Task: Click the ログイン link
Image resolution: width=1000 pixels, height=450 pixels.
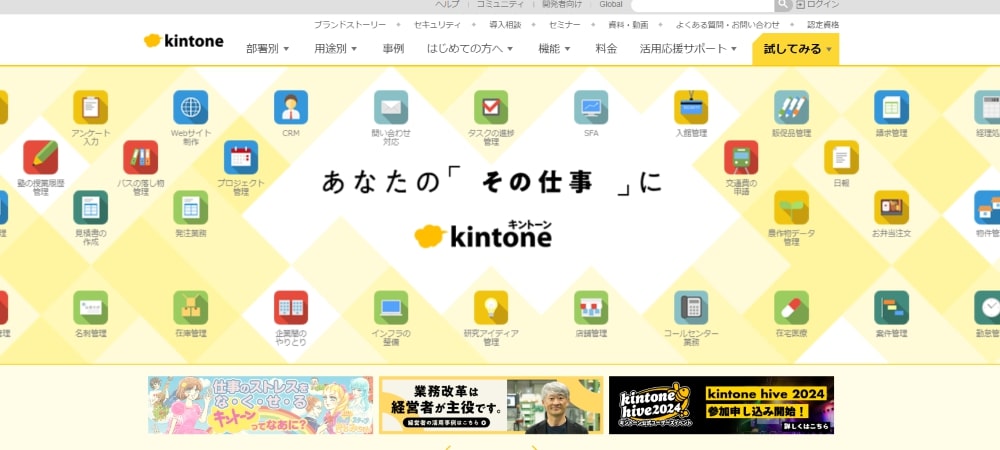Action: coord(818,4)
